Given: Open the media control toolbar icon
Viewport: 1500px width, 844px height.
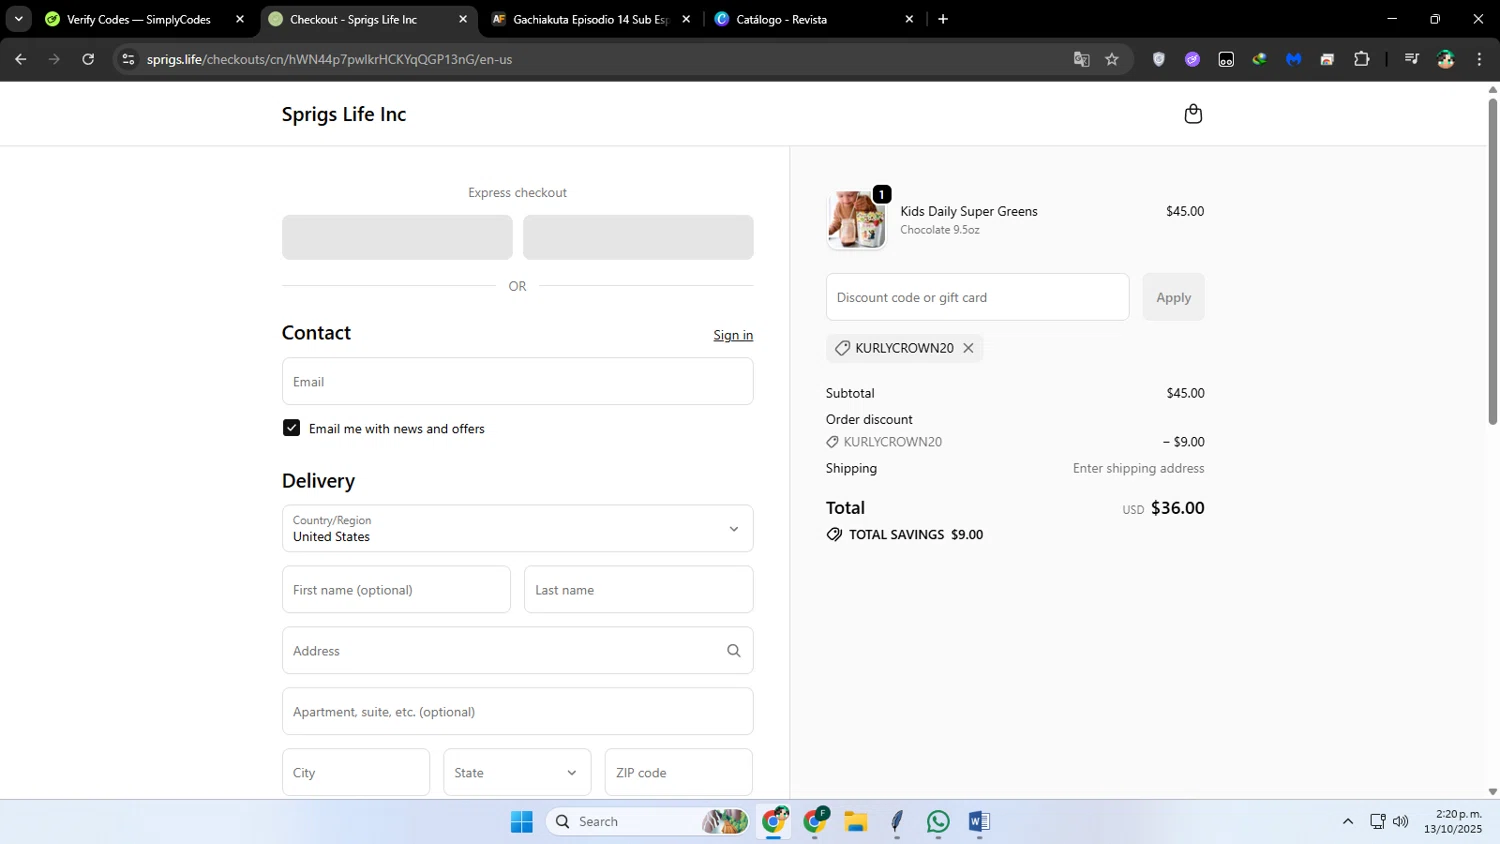Looking at the screenshot, I should coord(1411,59).
